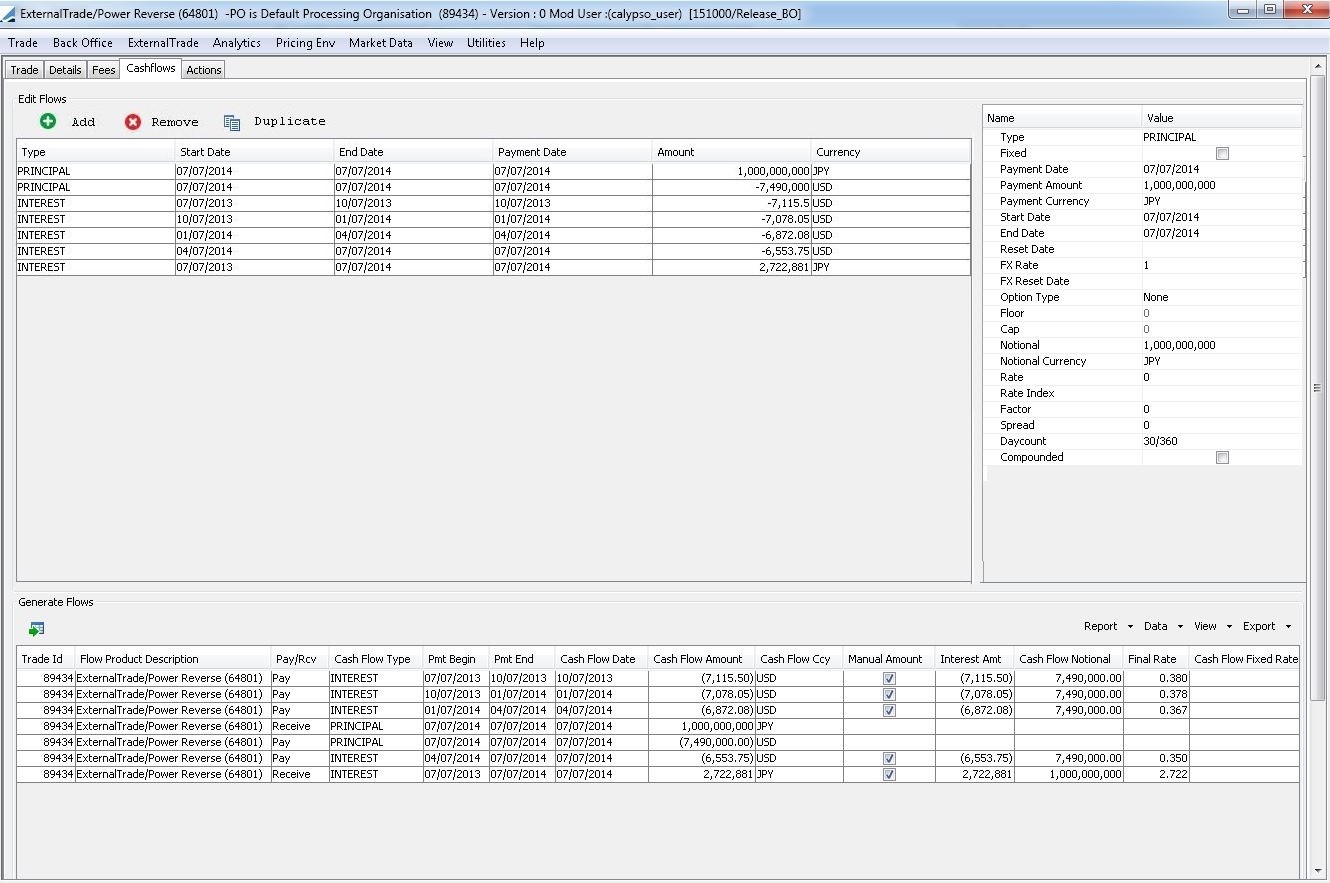Open the Data dropdown
The height and width of the screenshot is (883, 1330).
(1162, 626)
